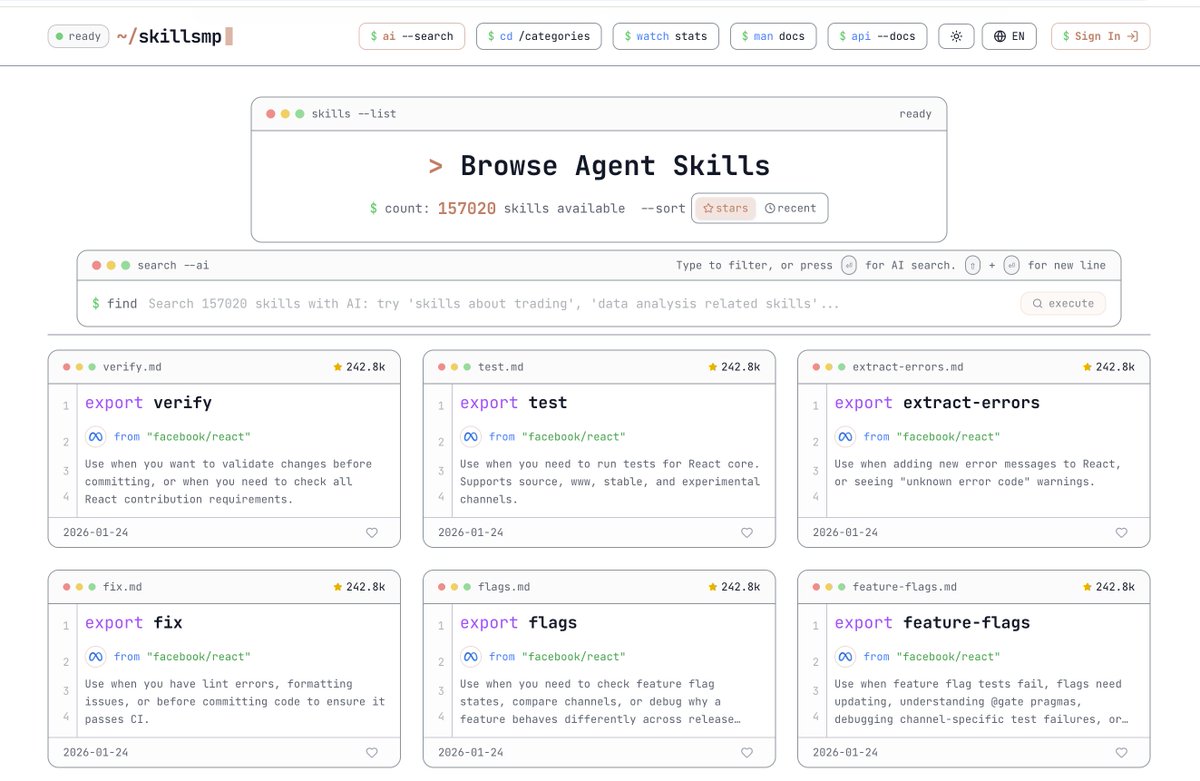This screenshot has width=1200, height=781.
Task: Favorite the fix skill with heart icon
Action: [372, 753]
